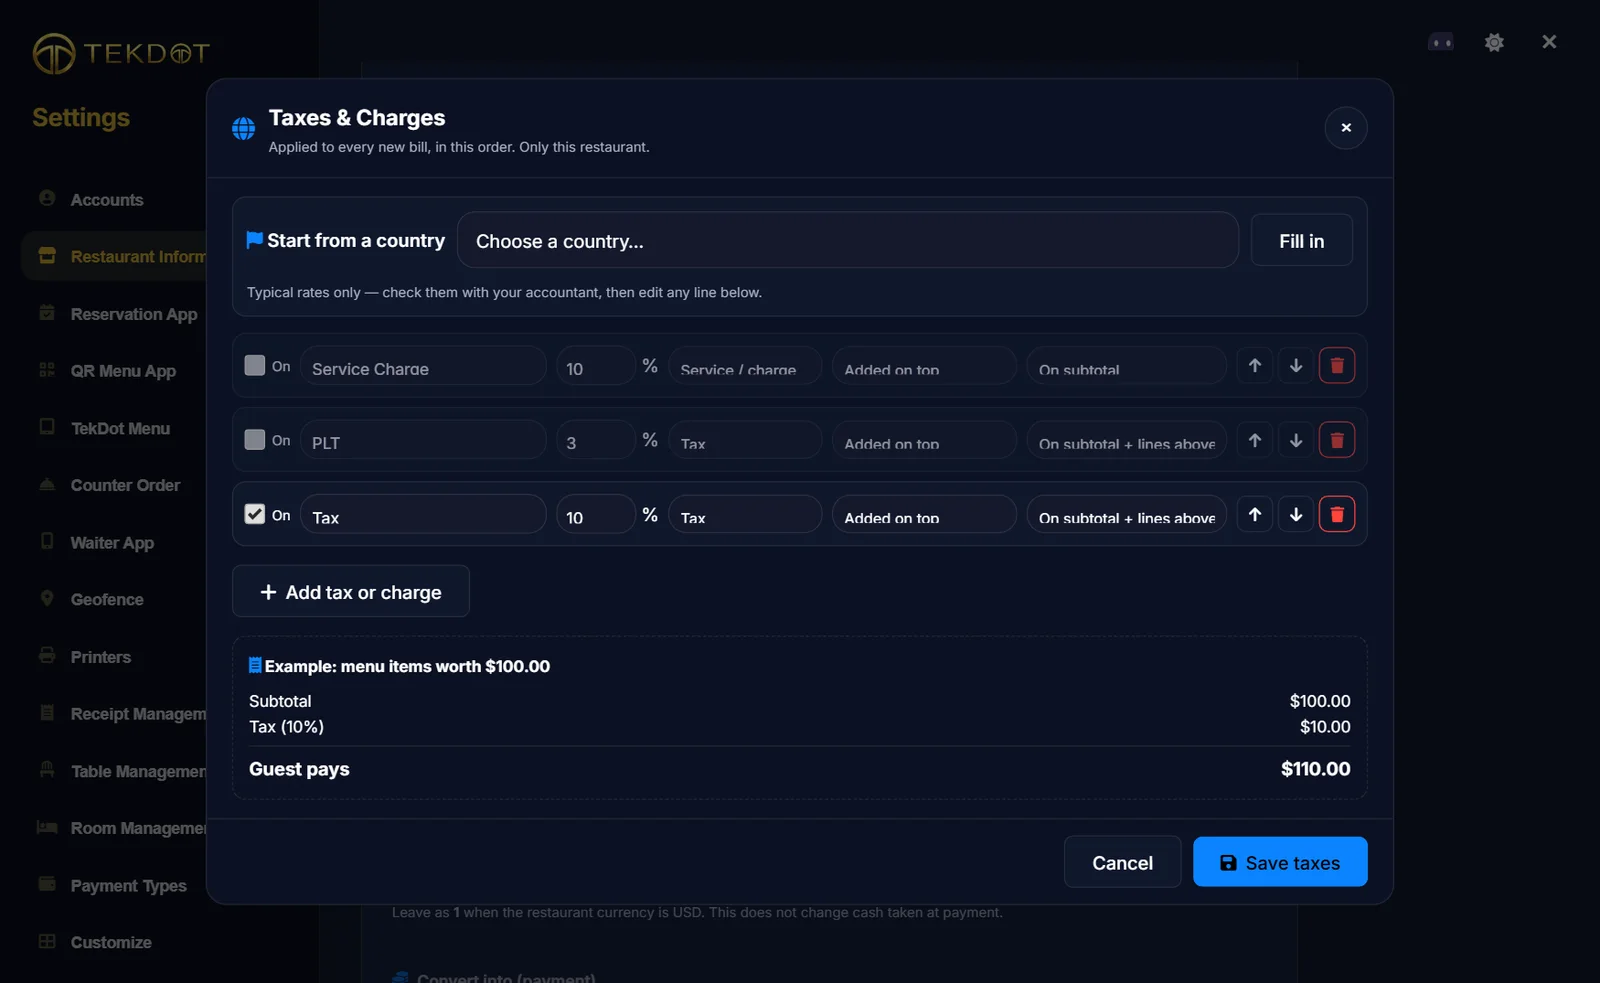Viewport: 1600px width, 983px height.
Task: Delete the PLT tax row
Action: click(x=1337, y=440)
